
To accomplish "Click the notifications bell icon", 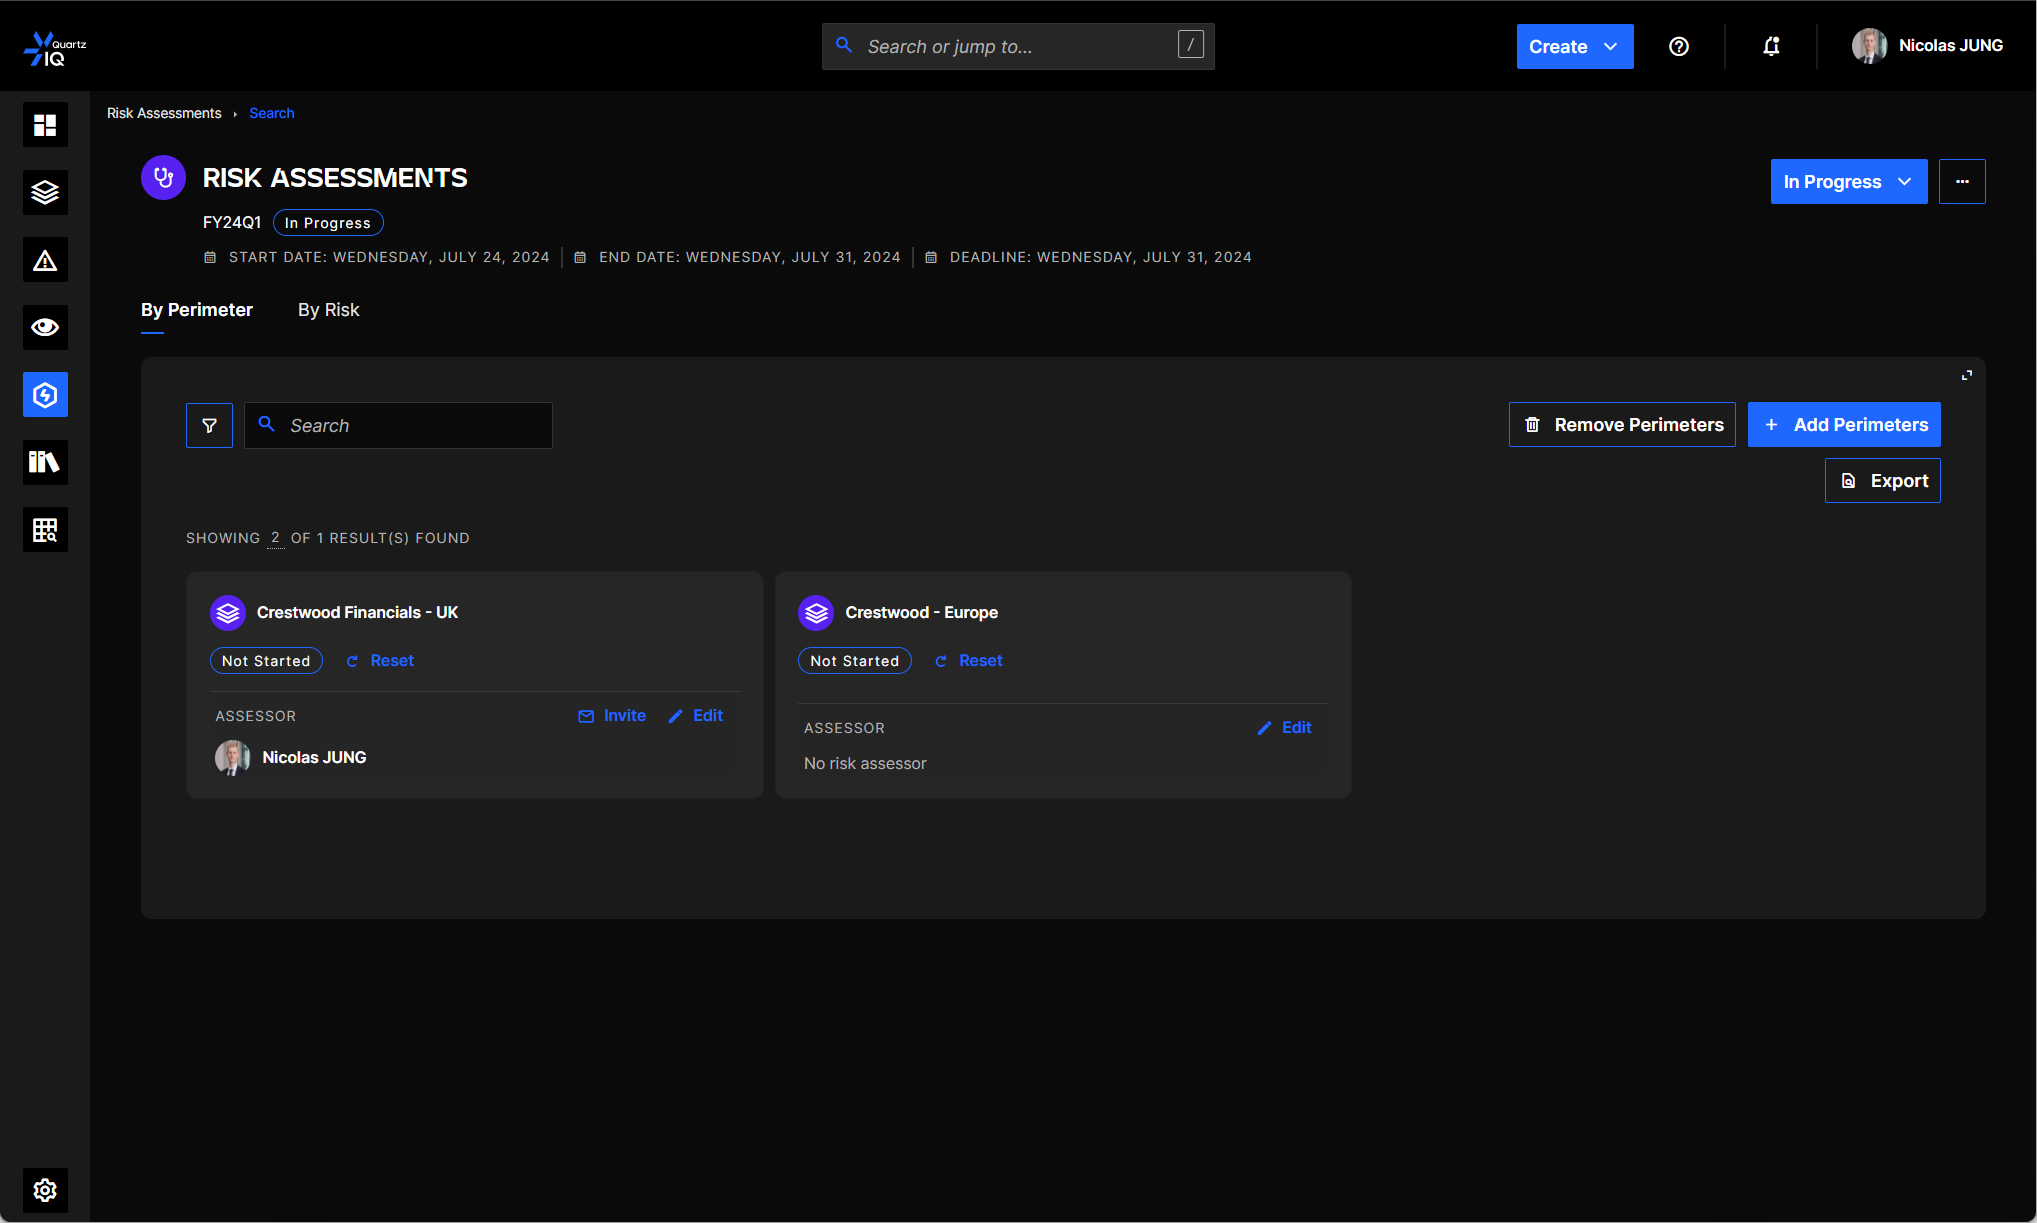I will (1771, 46).
